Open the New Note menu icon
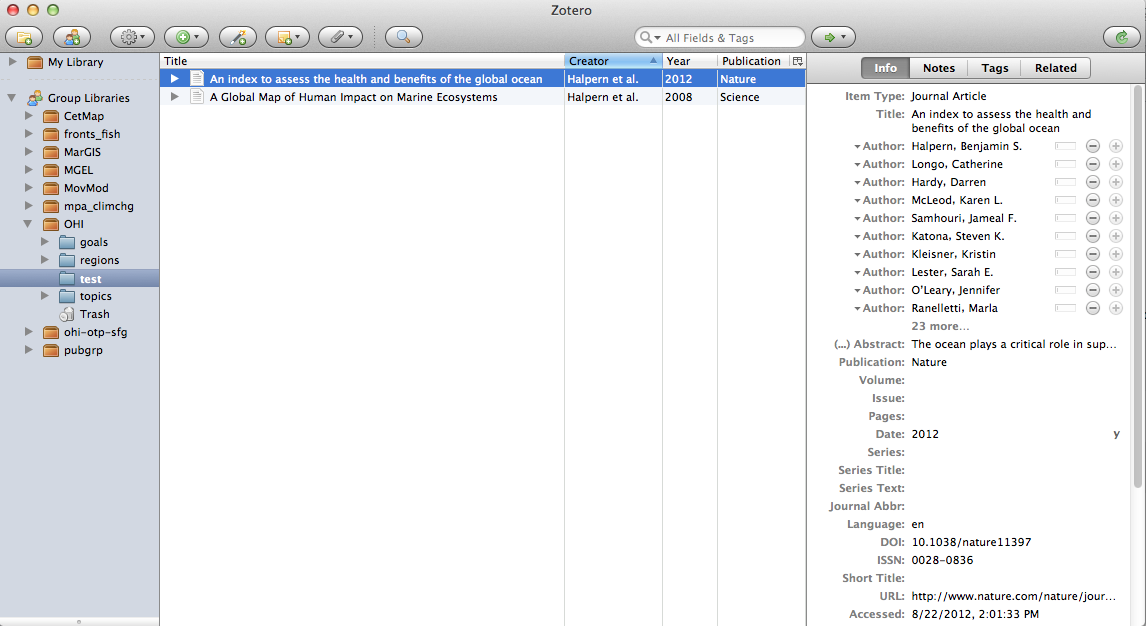 (287, 37)
